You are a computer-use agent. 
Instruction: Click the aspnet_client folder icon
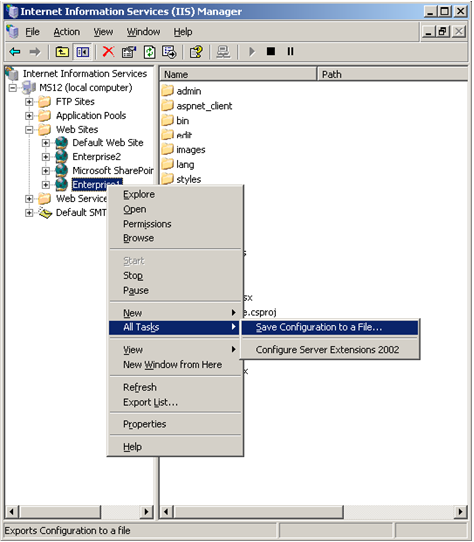[168, 105]
